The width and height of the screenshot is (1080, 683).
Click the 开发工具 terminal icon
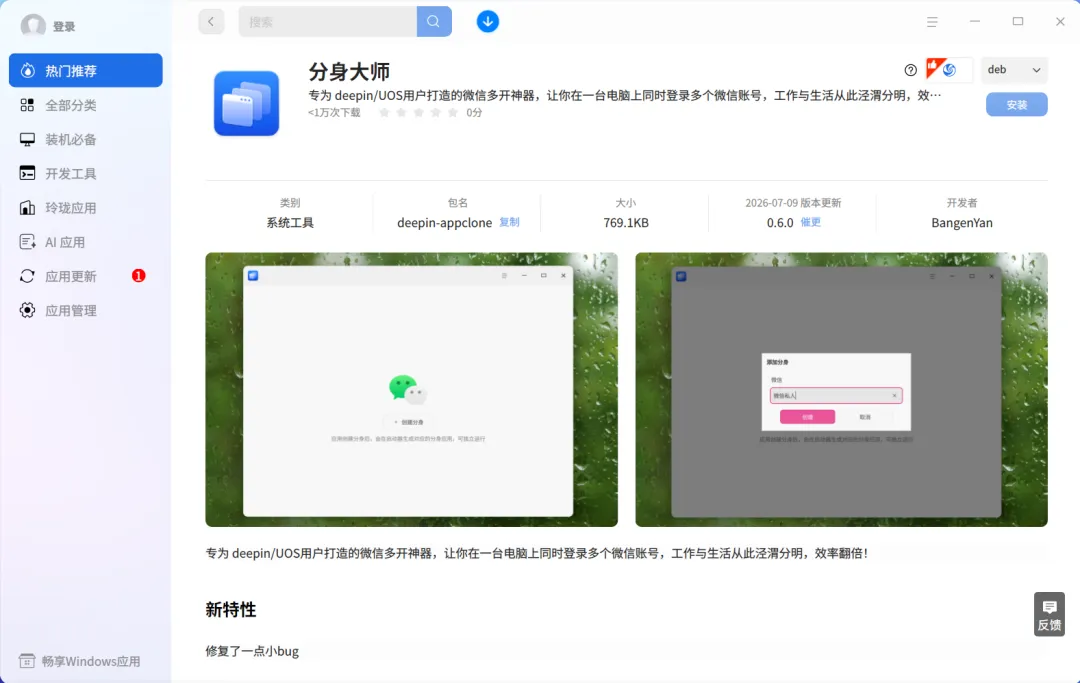[x=28, y=174]
